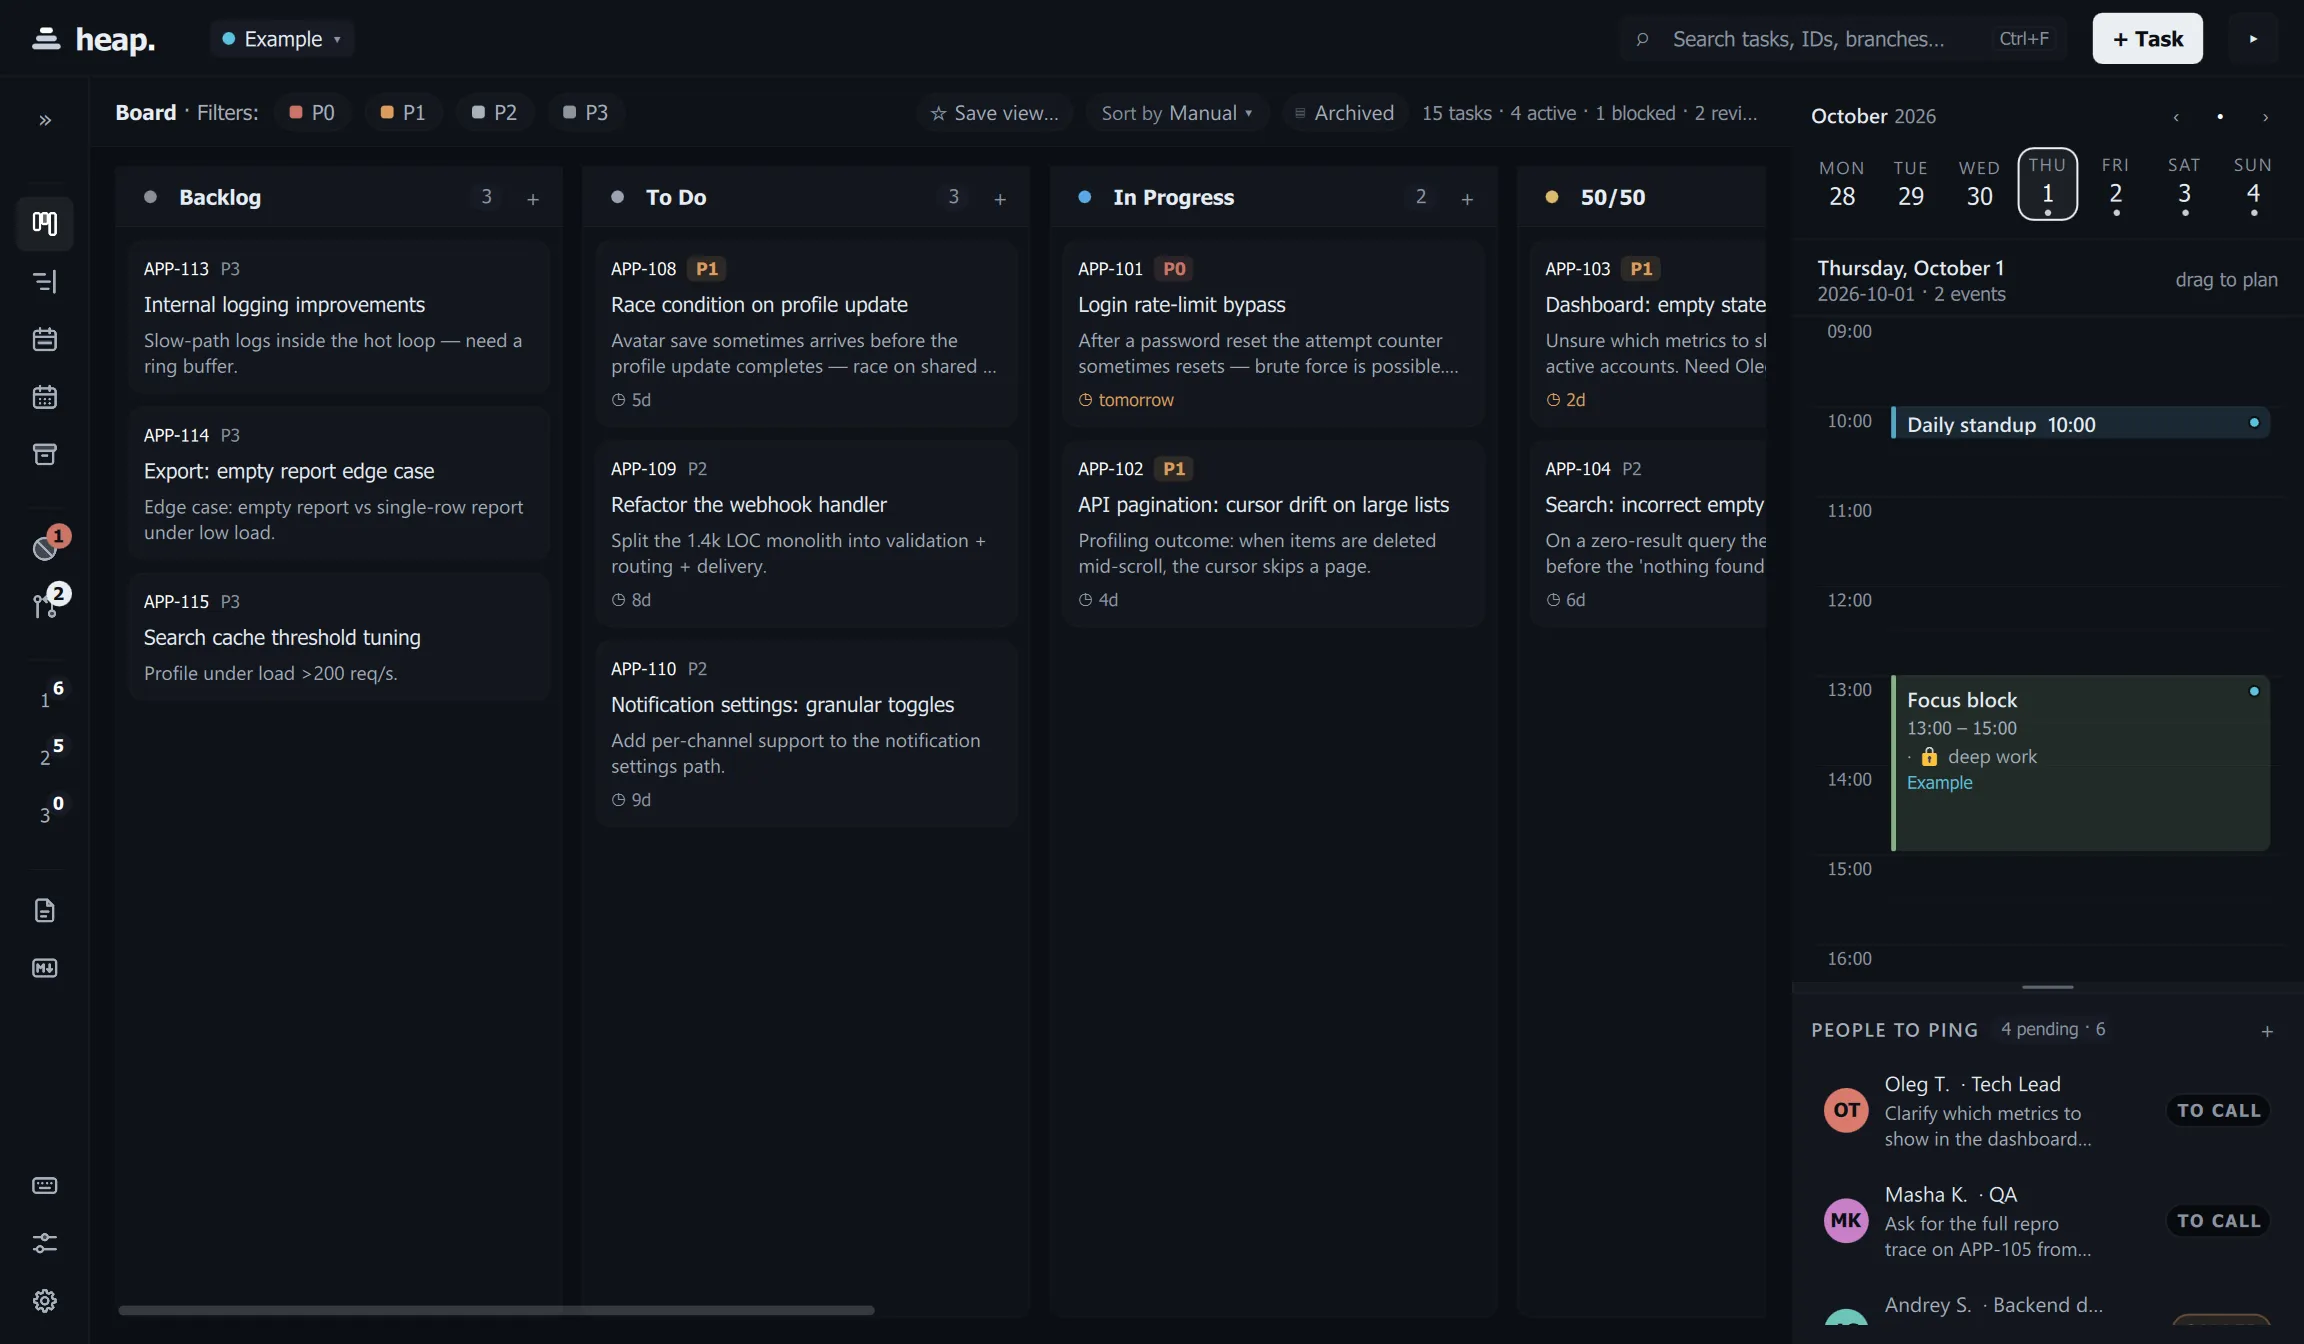Open the sliders preferences sidebar icon
2304x1344 pixels.
pos(45,1243)
